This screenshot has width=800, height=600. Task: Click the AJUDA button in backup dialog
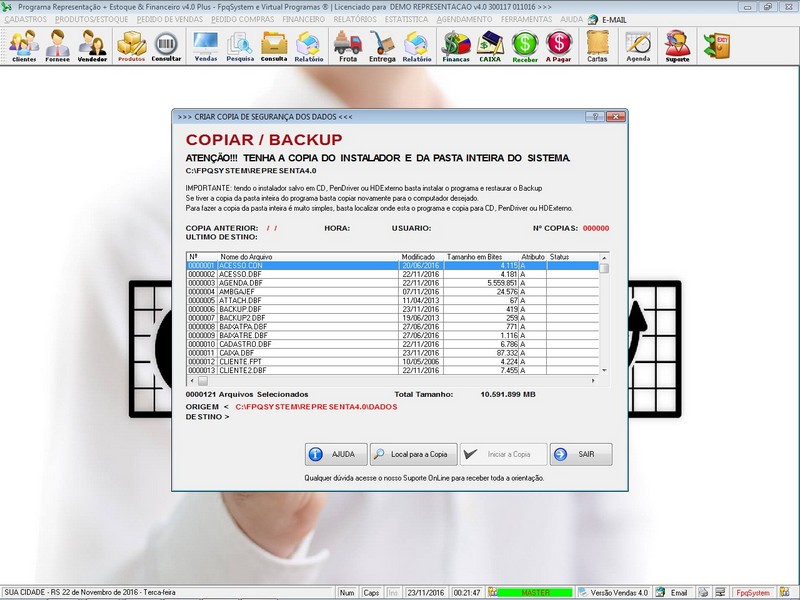(x=336, y=454)
